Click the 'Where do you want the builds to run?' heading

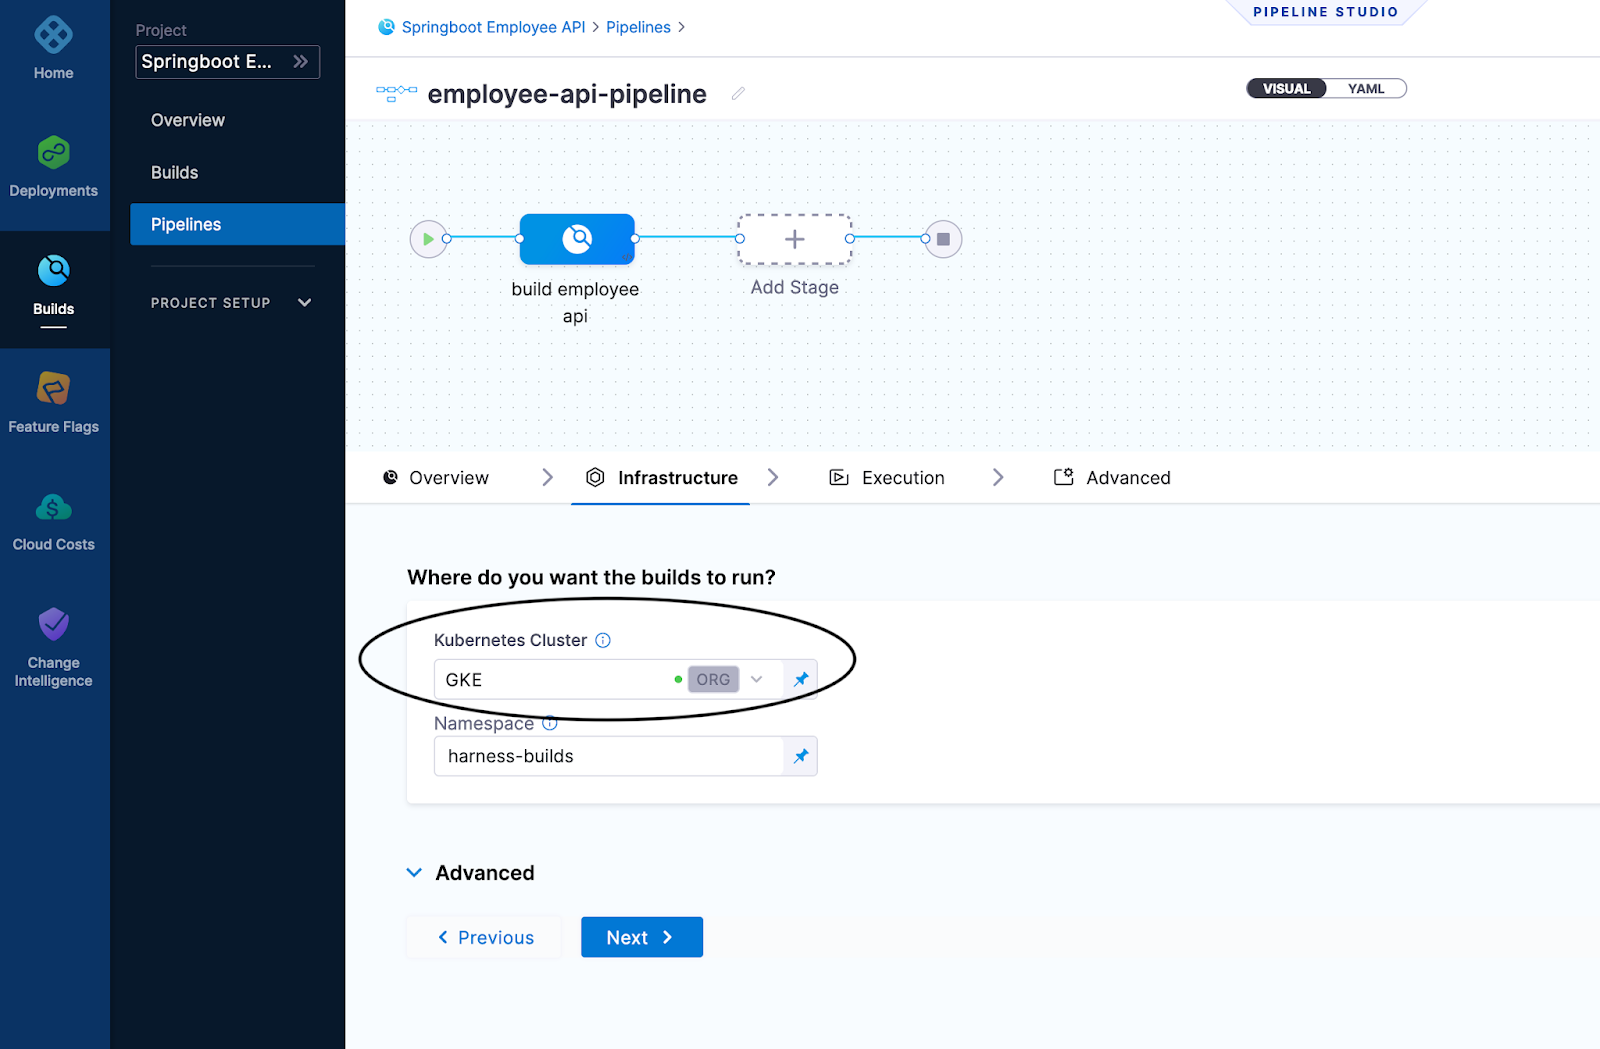click(591, 577)
